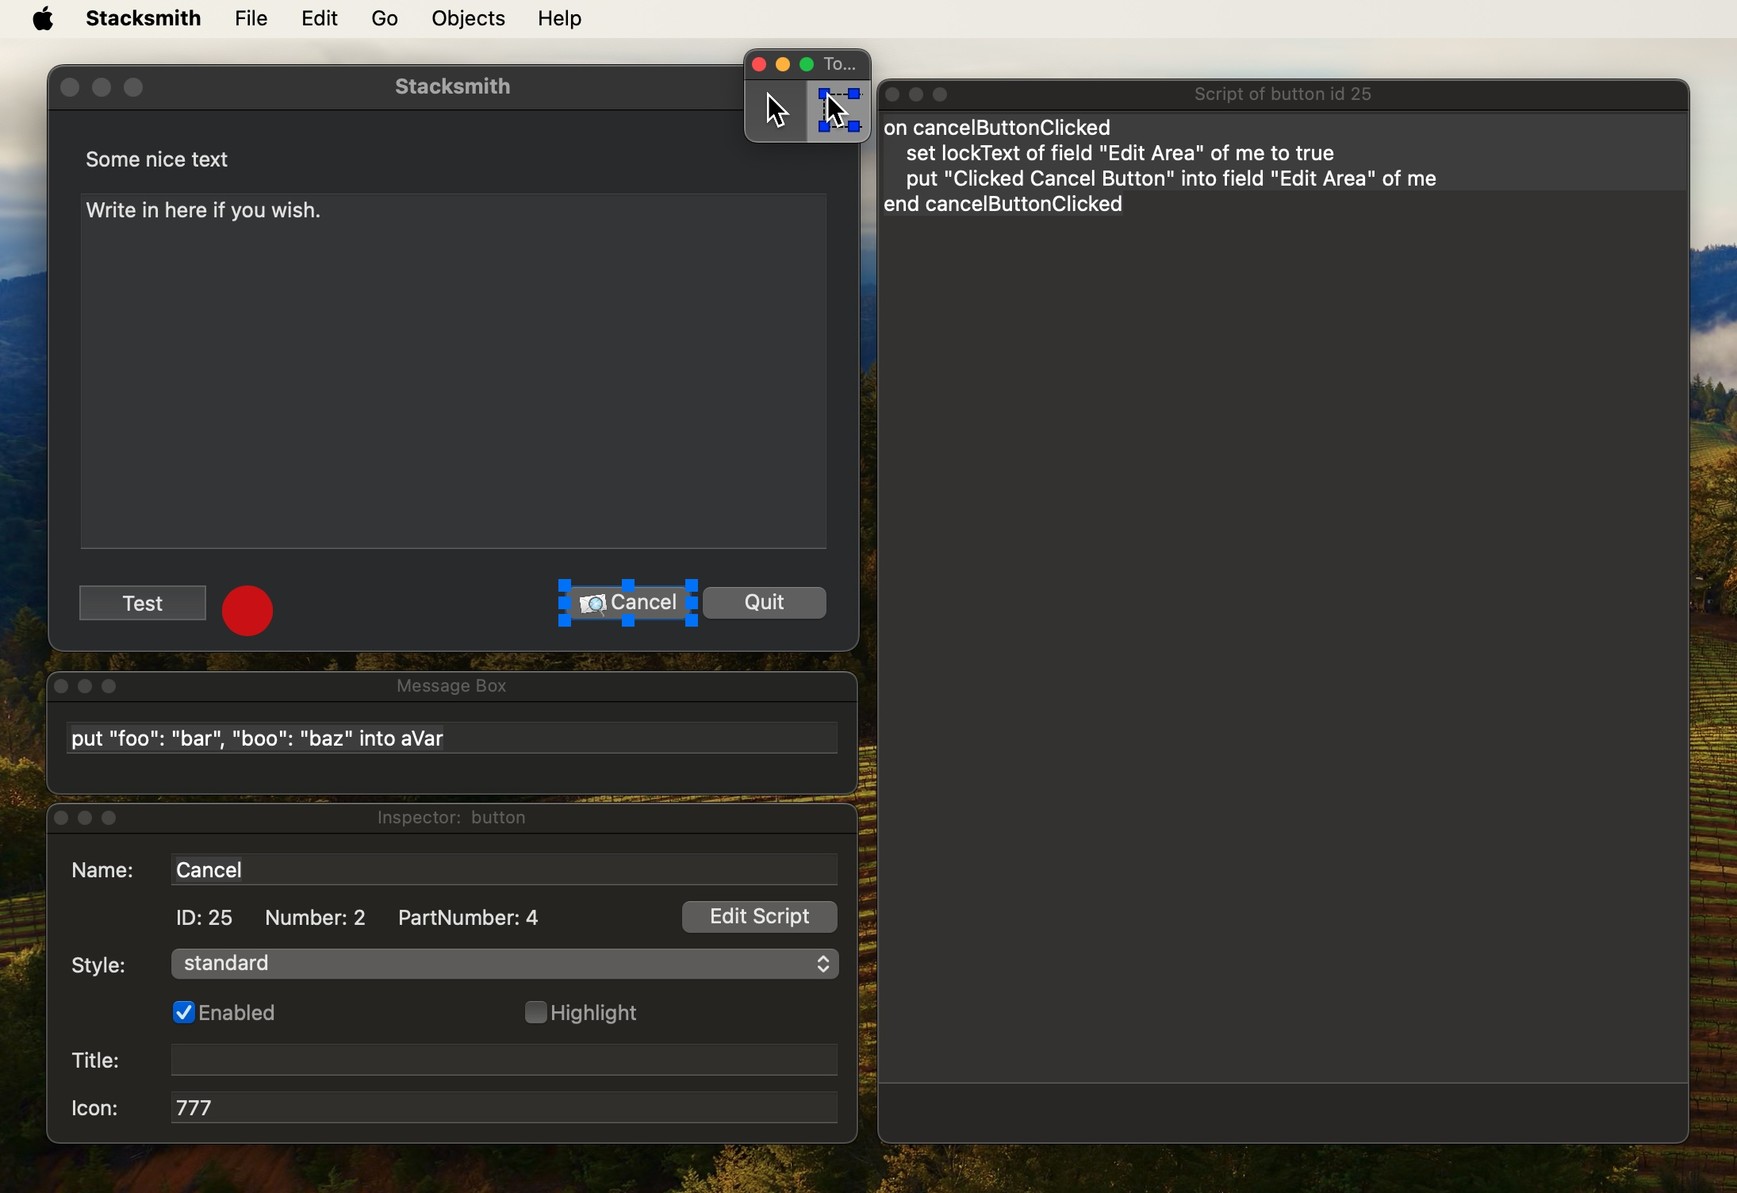Select the Cancel button on the card
The image size is (1737, 1193).
coord(629,602)
